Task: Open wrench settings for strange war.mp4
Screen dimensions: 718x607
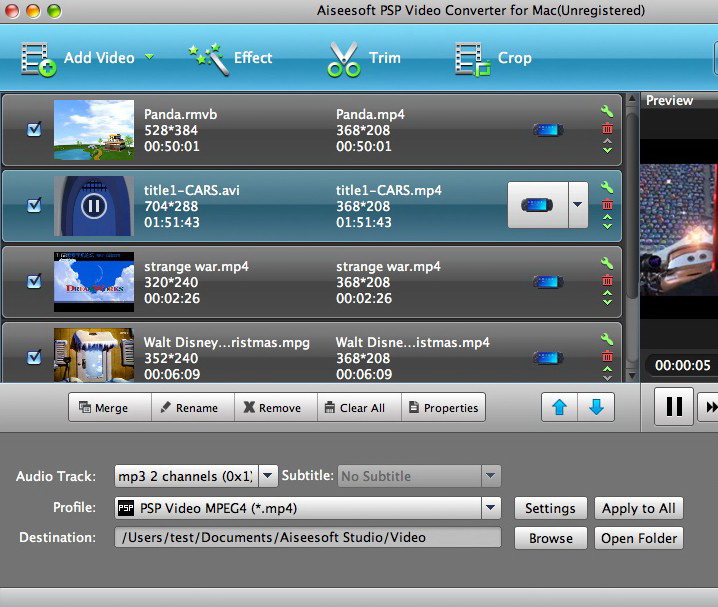Action: (x=607, y=263)
